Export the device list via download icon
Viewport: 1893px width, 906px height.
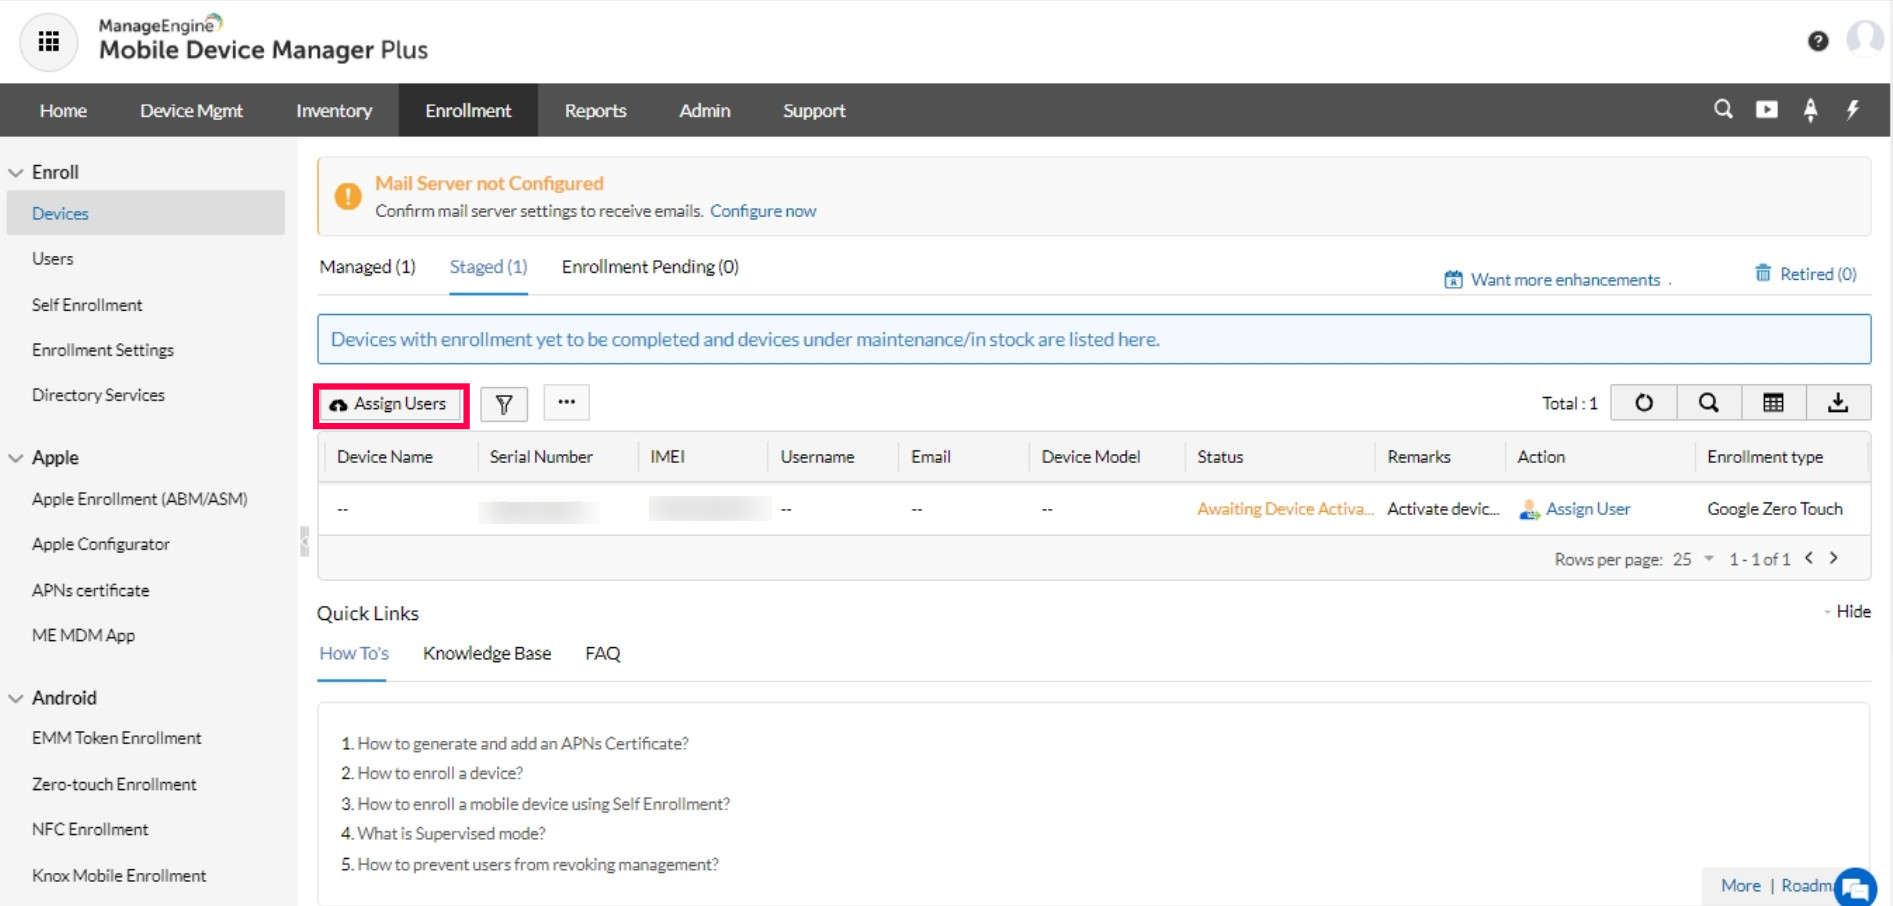click(x=1838, y=403)
